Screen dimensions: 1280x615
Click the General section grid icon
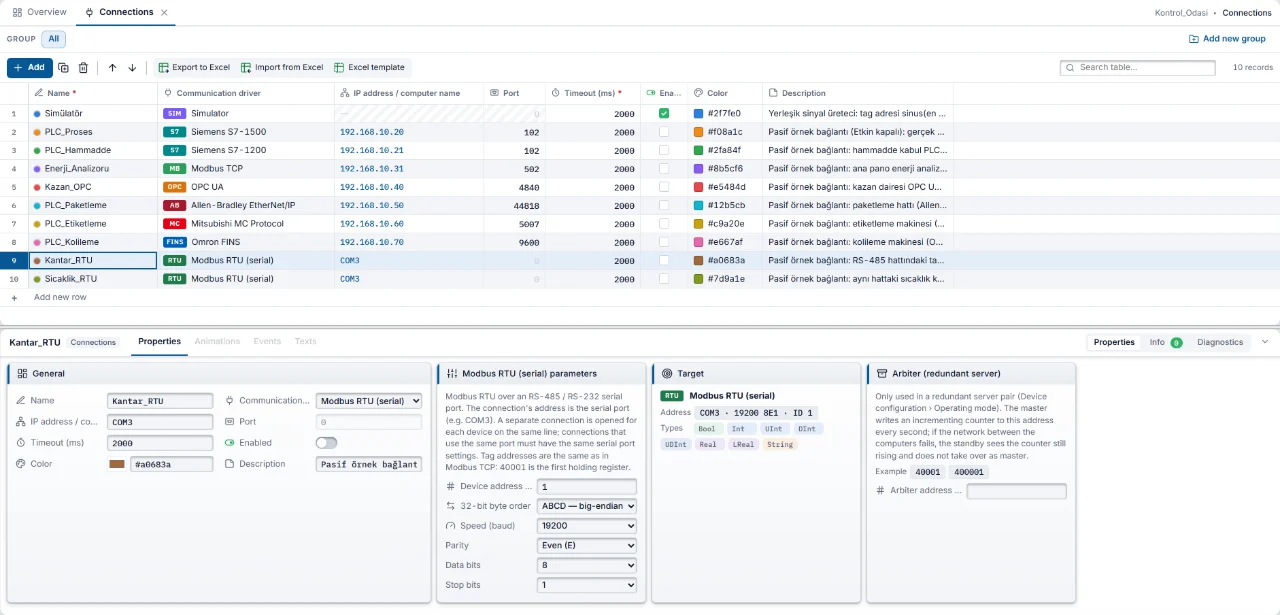22,373
